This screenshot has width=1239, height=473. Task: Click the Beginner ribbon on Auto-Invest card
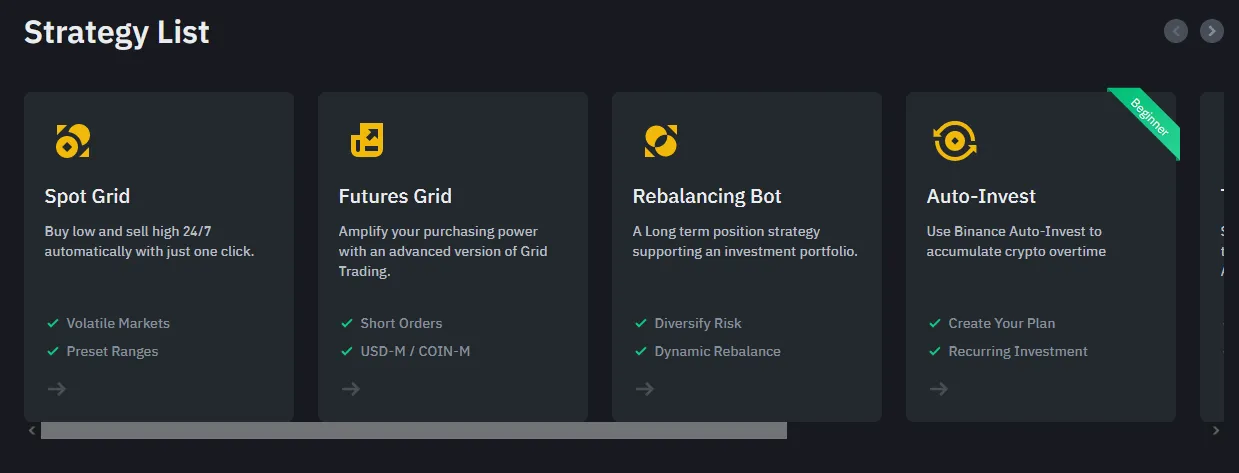click(x=1150, y=117)
